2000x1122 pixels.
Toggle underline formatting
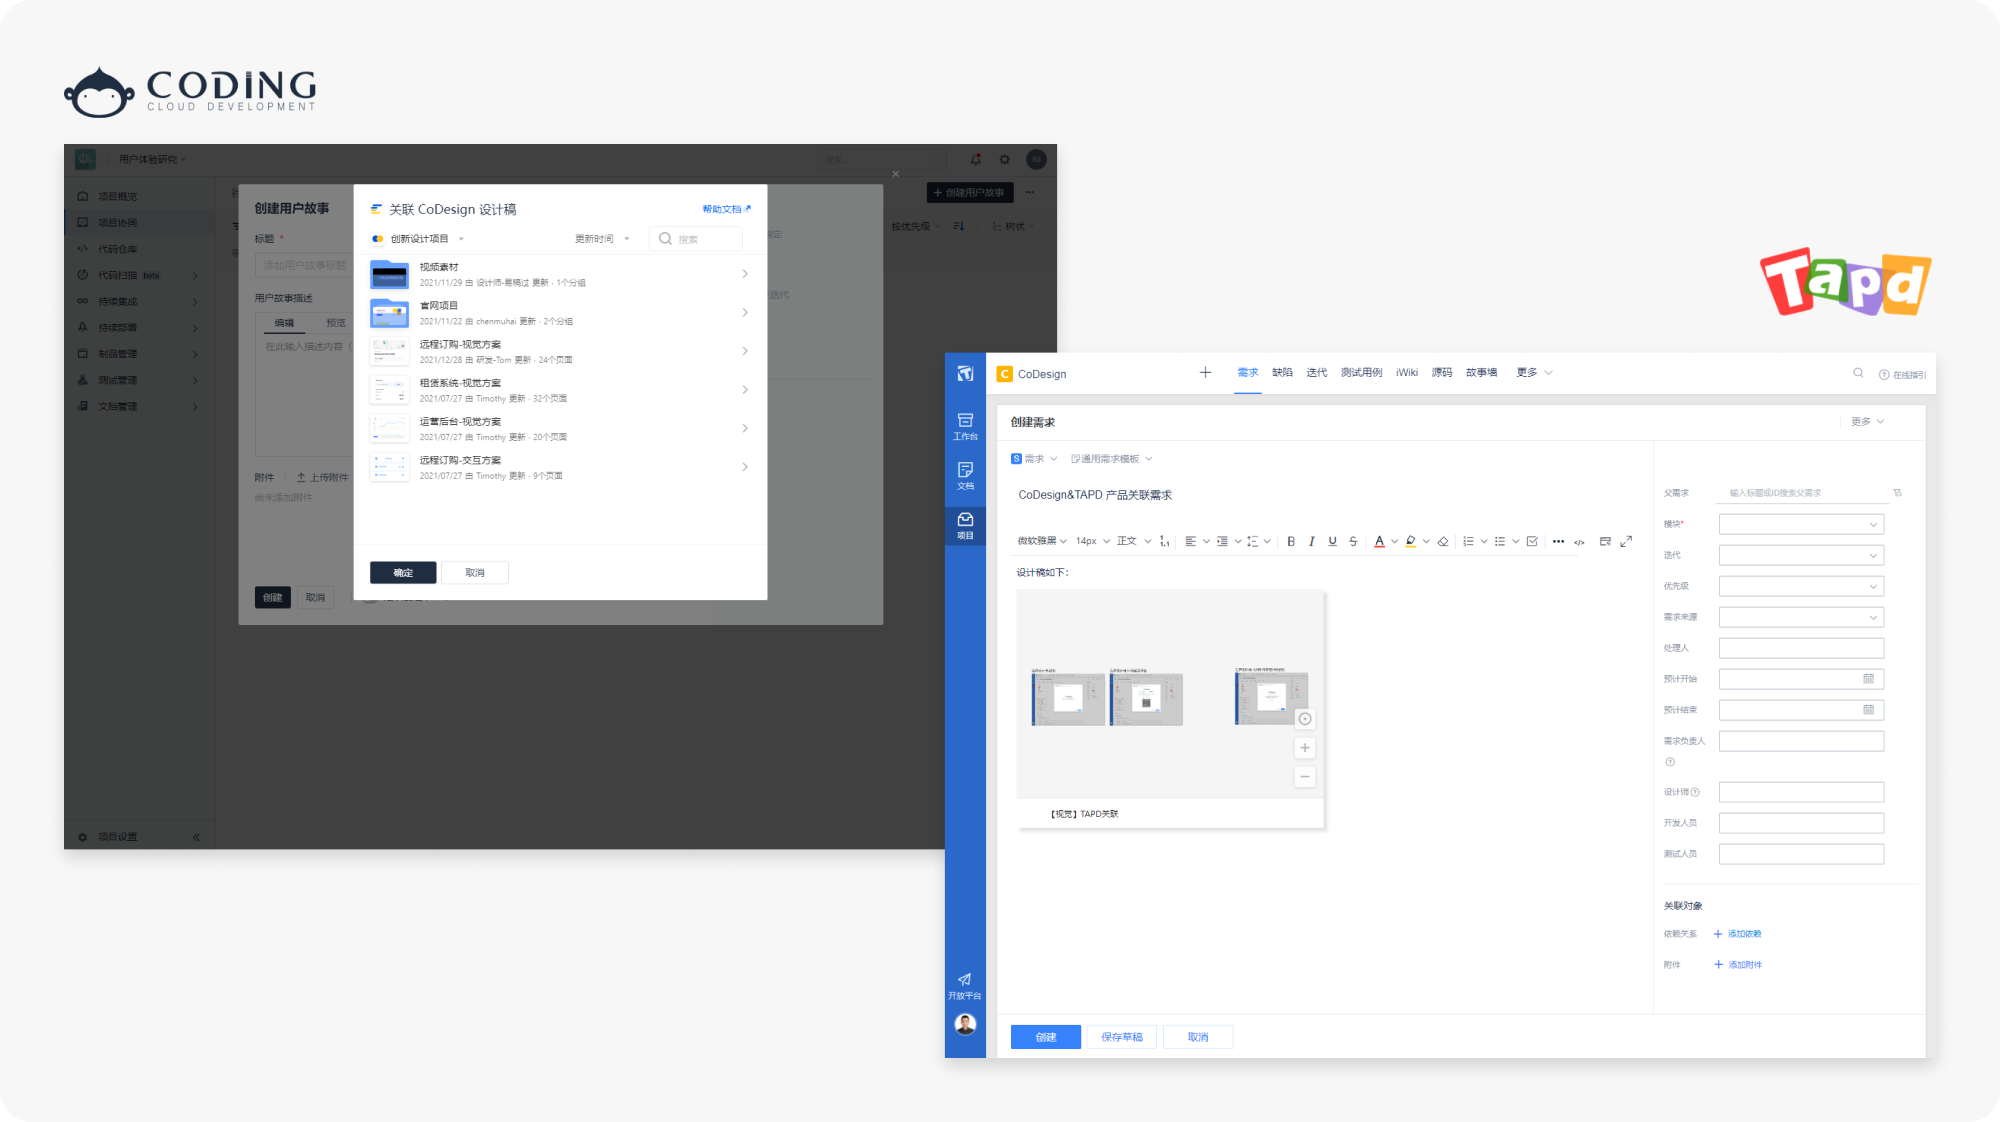coord(1332,541)
